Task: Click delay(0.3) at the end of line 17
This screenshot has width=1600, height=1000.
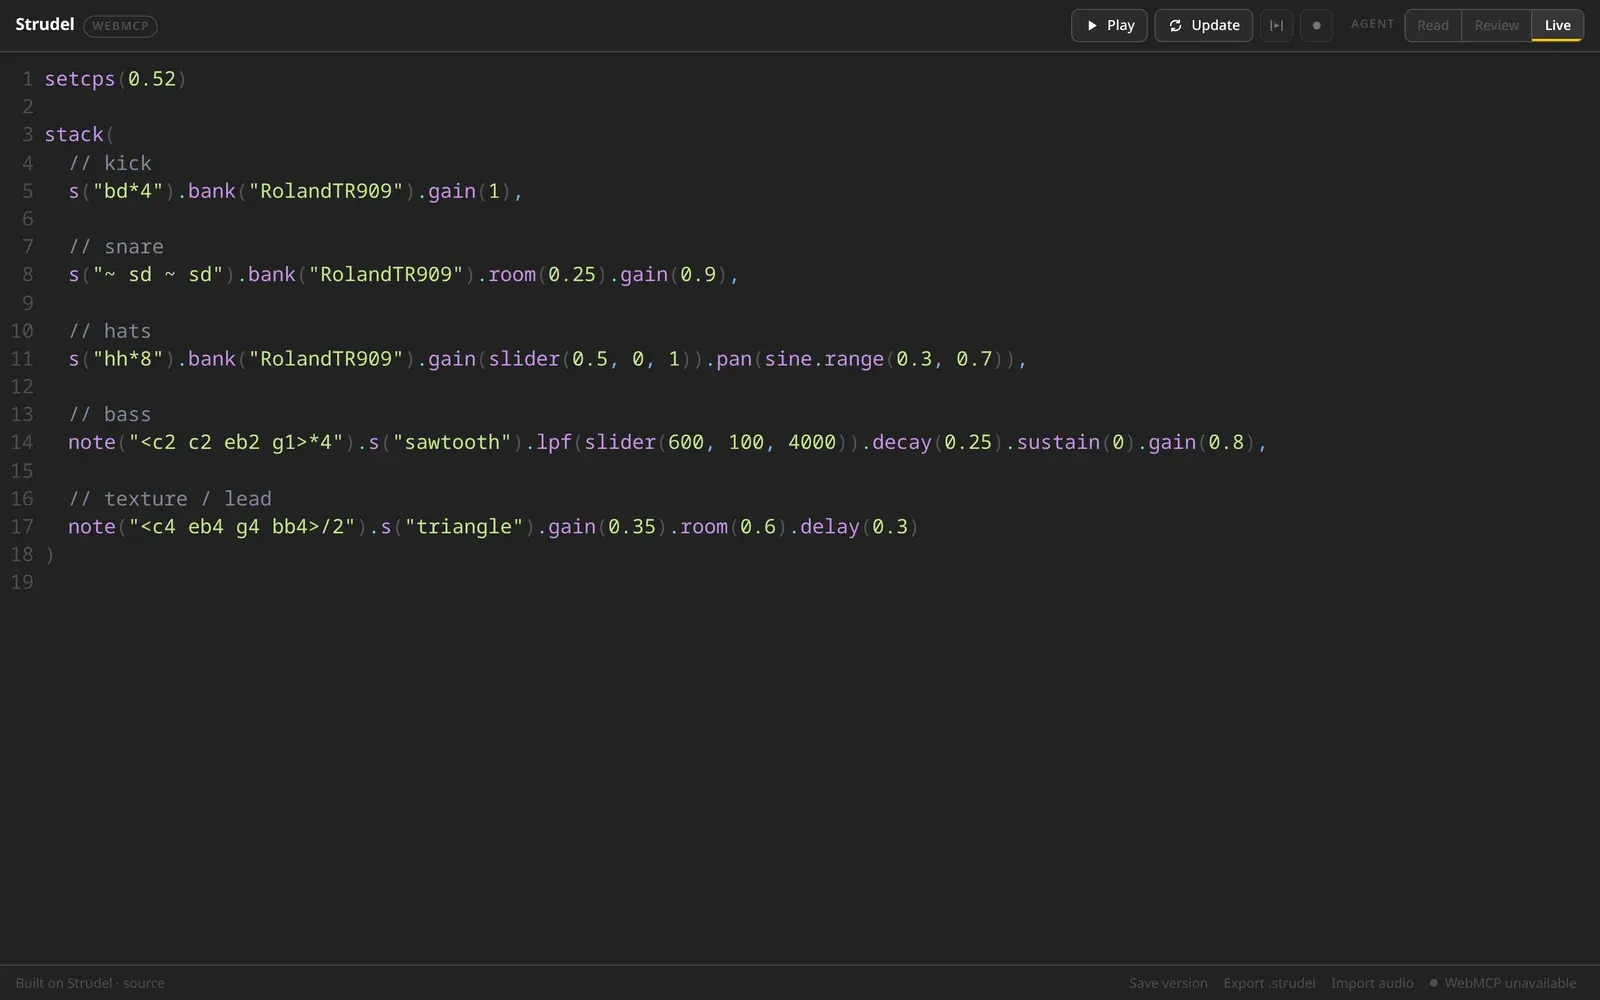Action: (x=859, y=527)
